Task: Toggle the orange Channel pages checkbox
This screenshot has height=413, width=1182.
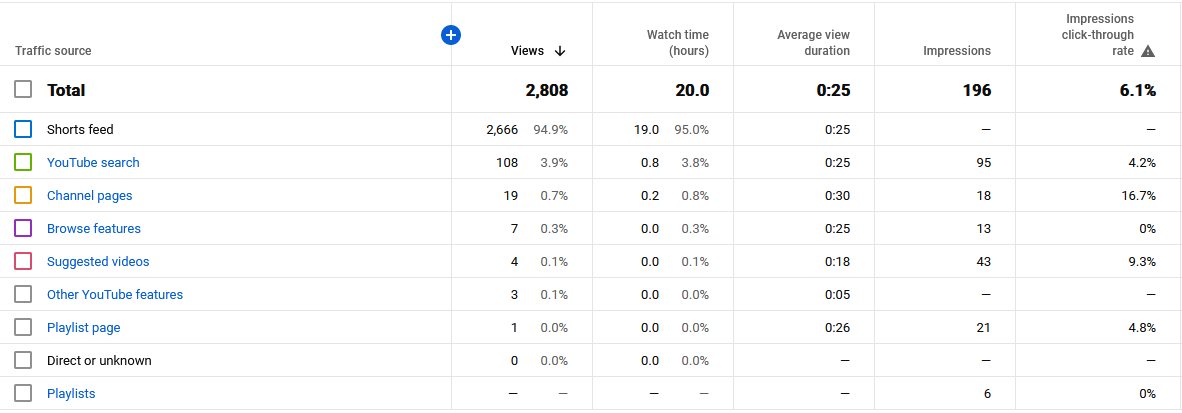Action: pyautogui.click(x=23, y=195)
